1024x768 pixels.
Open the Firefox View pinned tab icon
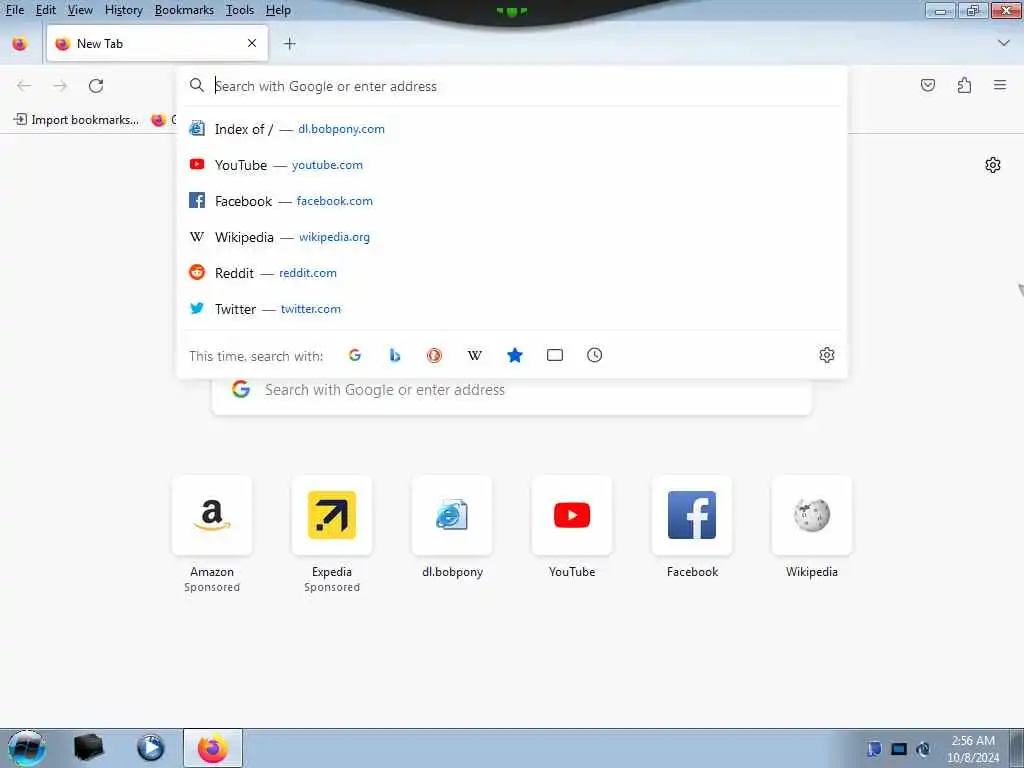(x=20, y=44)
